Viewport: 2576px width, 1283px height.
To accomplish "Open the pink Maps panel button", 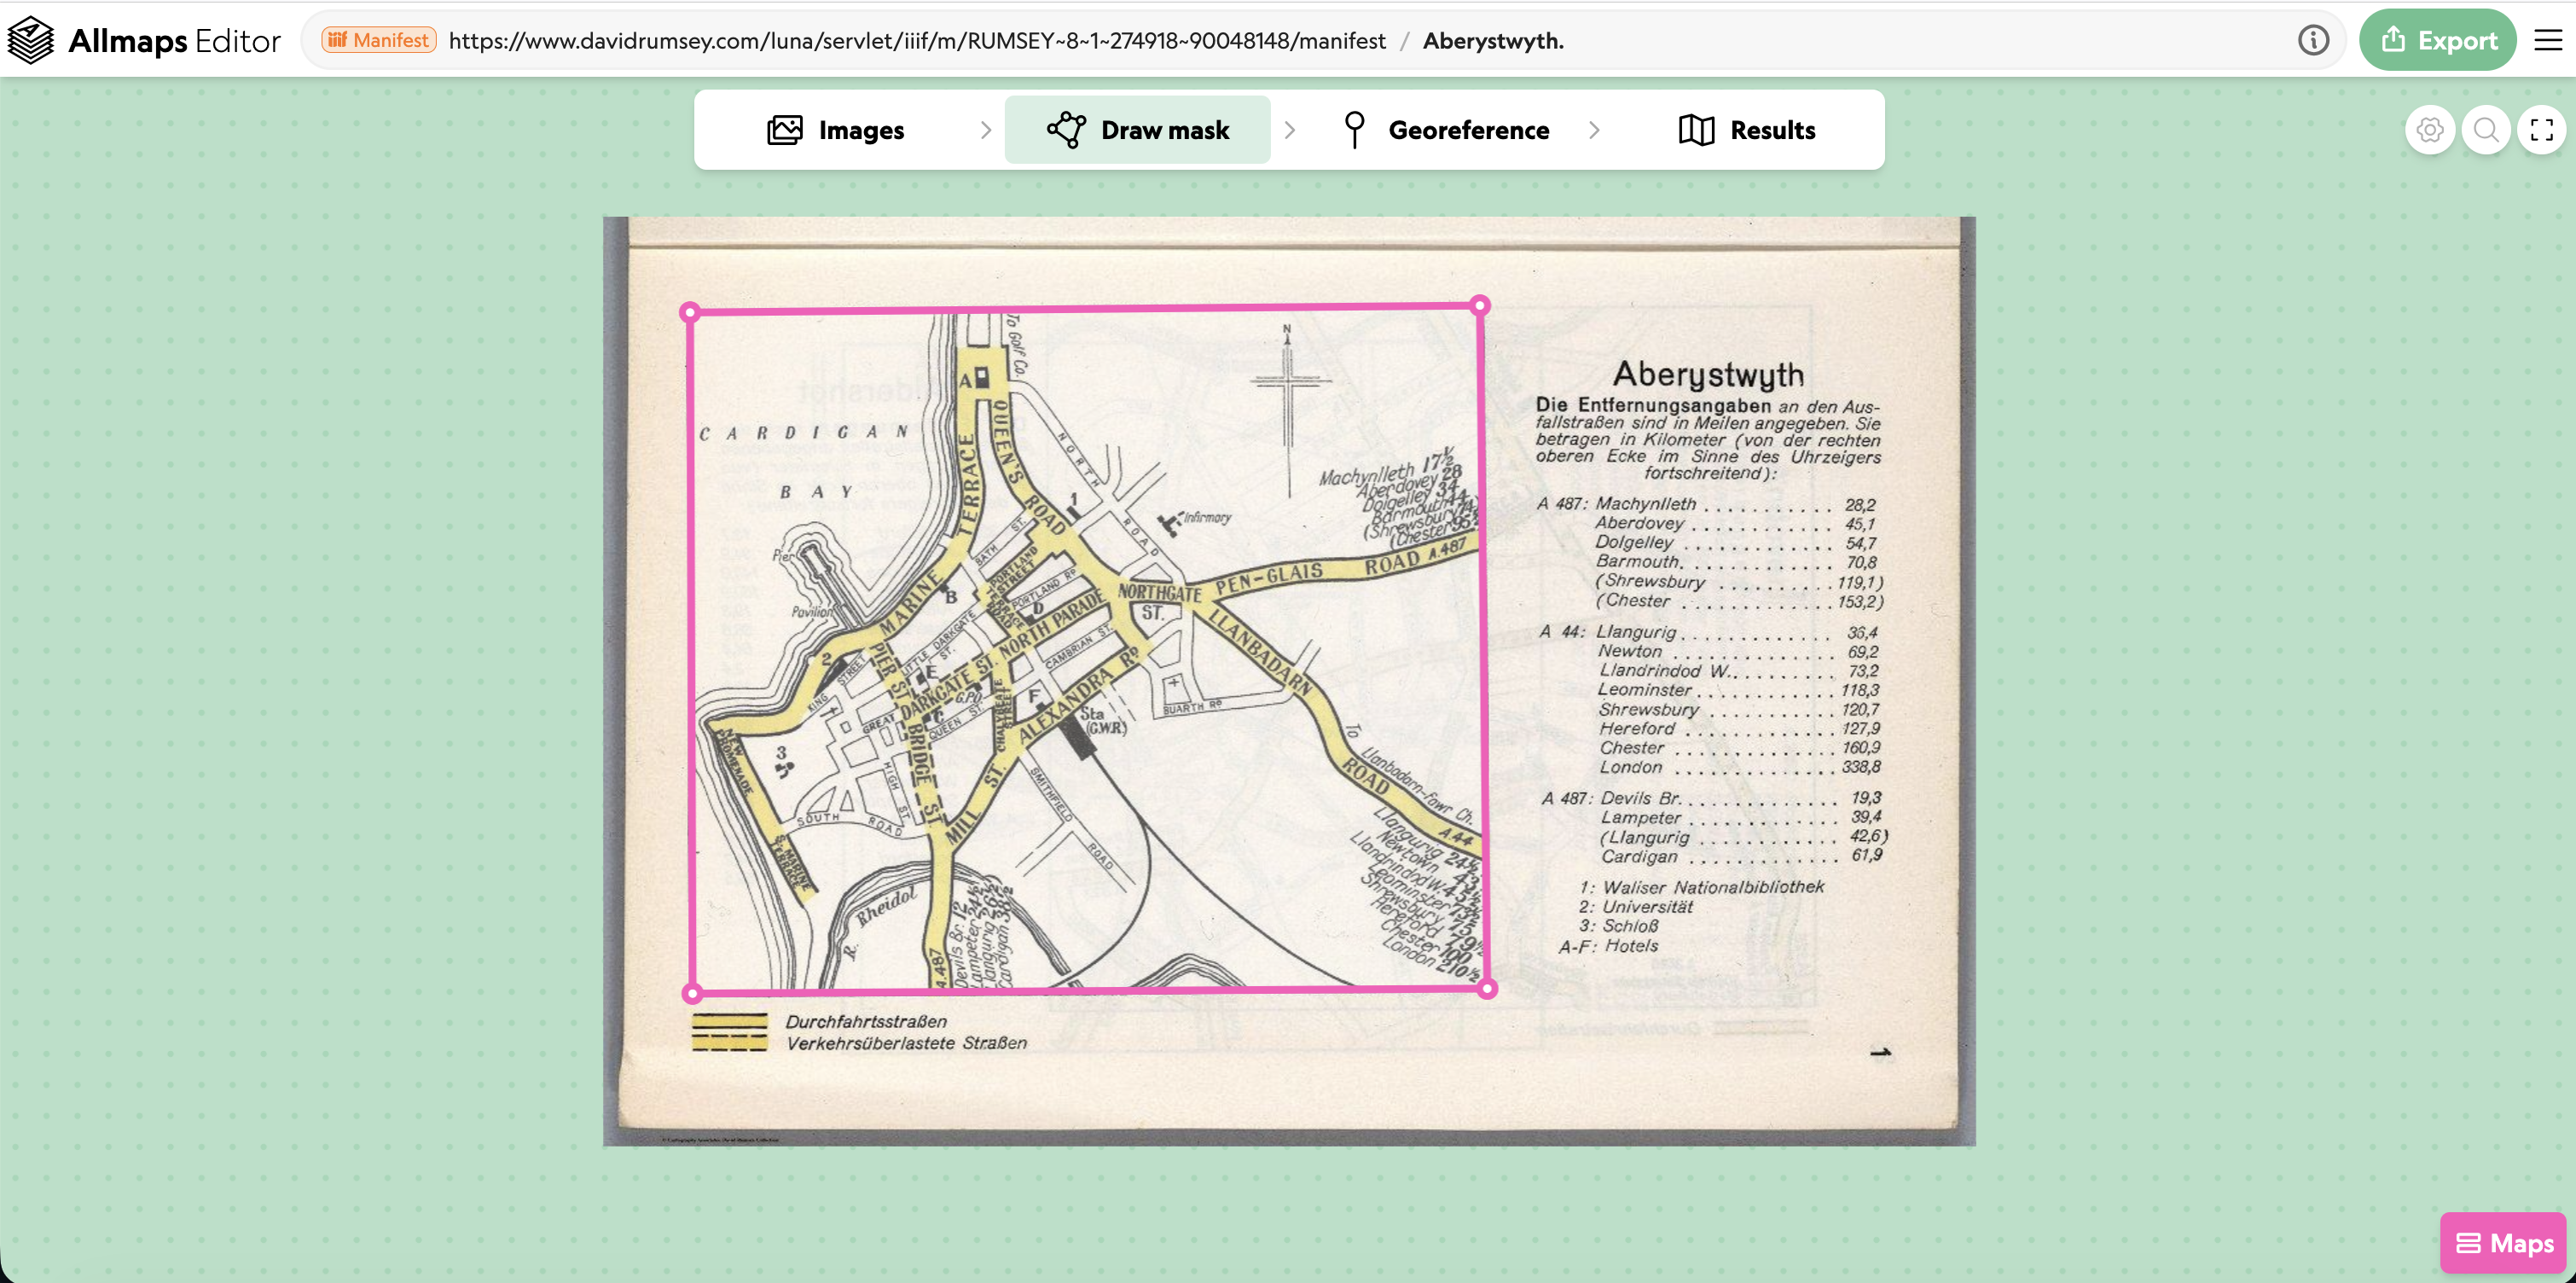I will 2504,1243.
